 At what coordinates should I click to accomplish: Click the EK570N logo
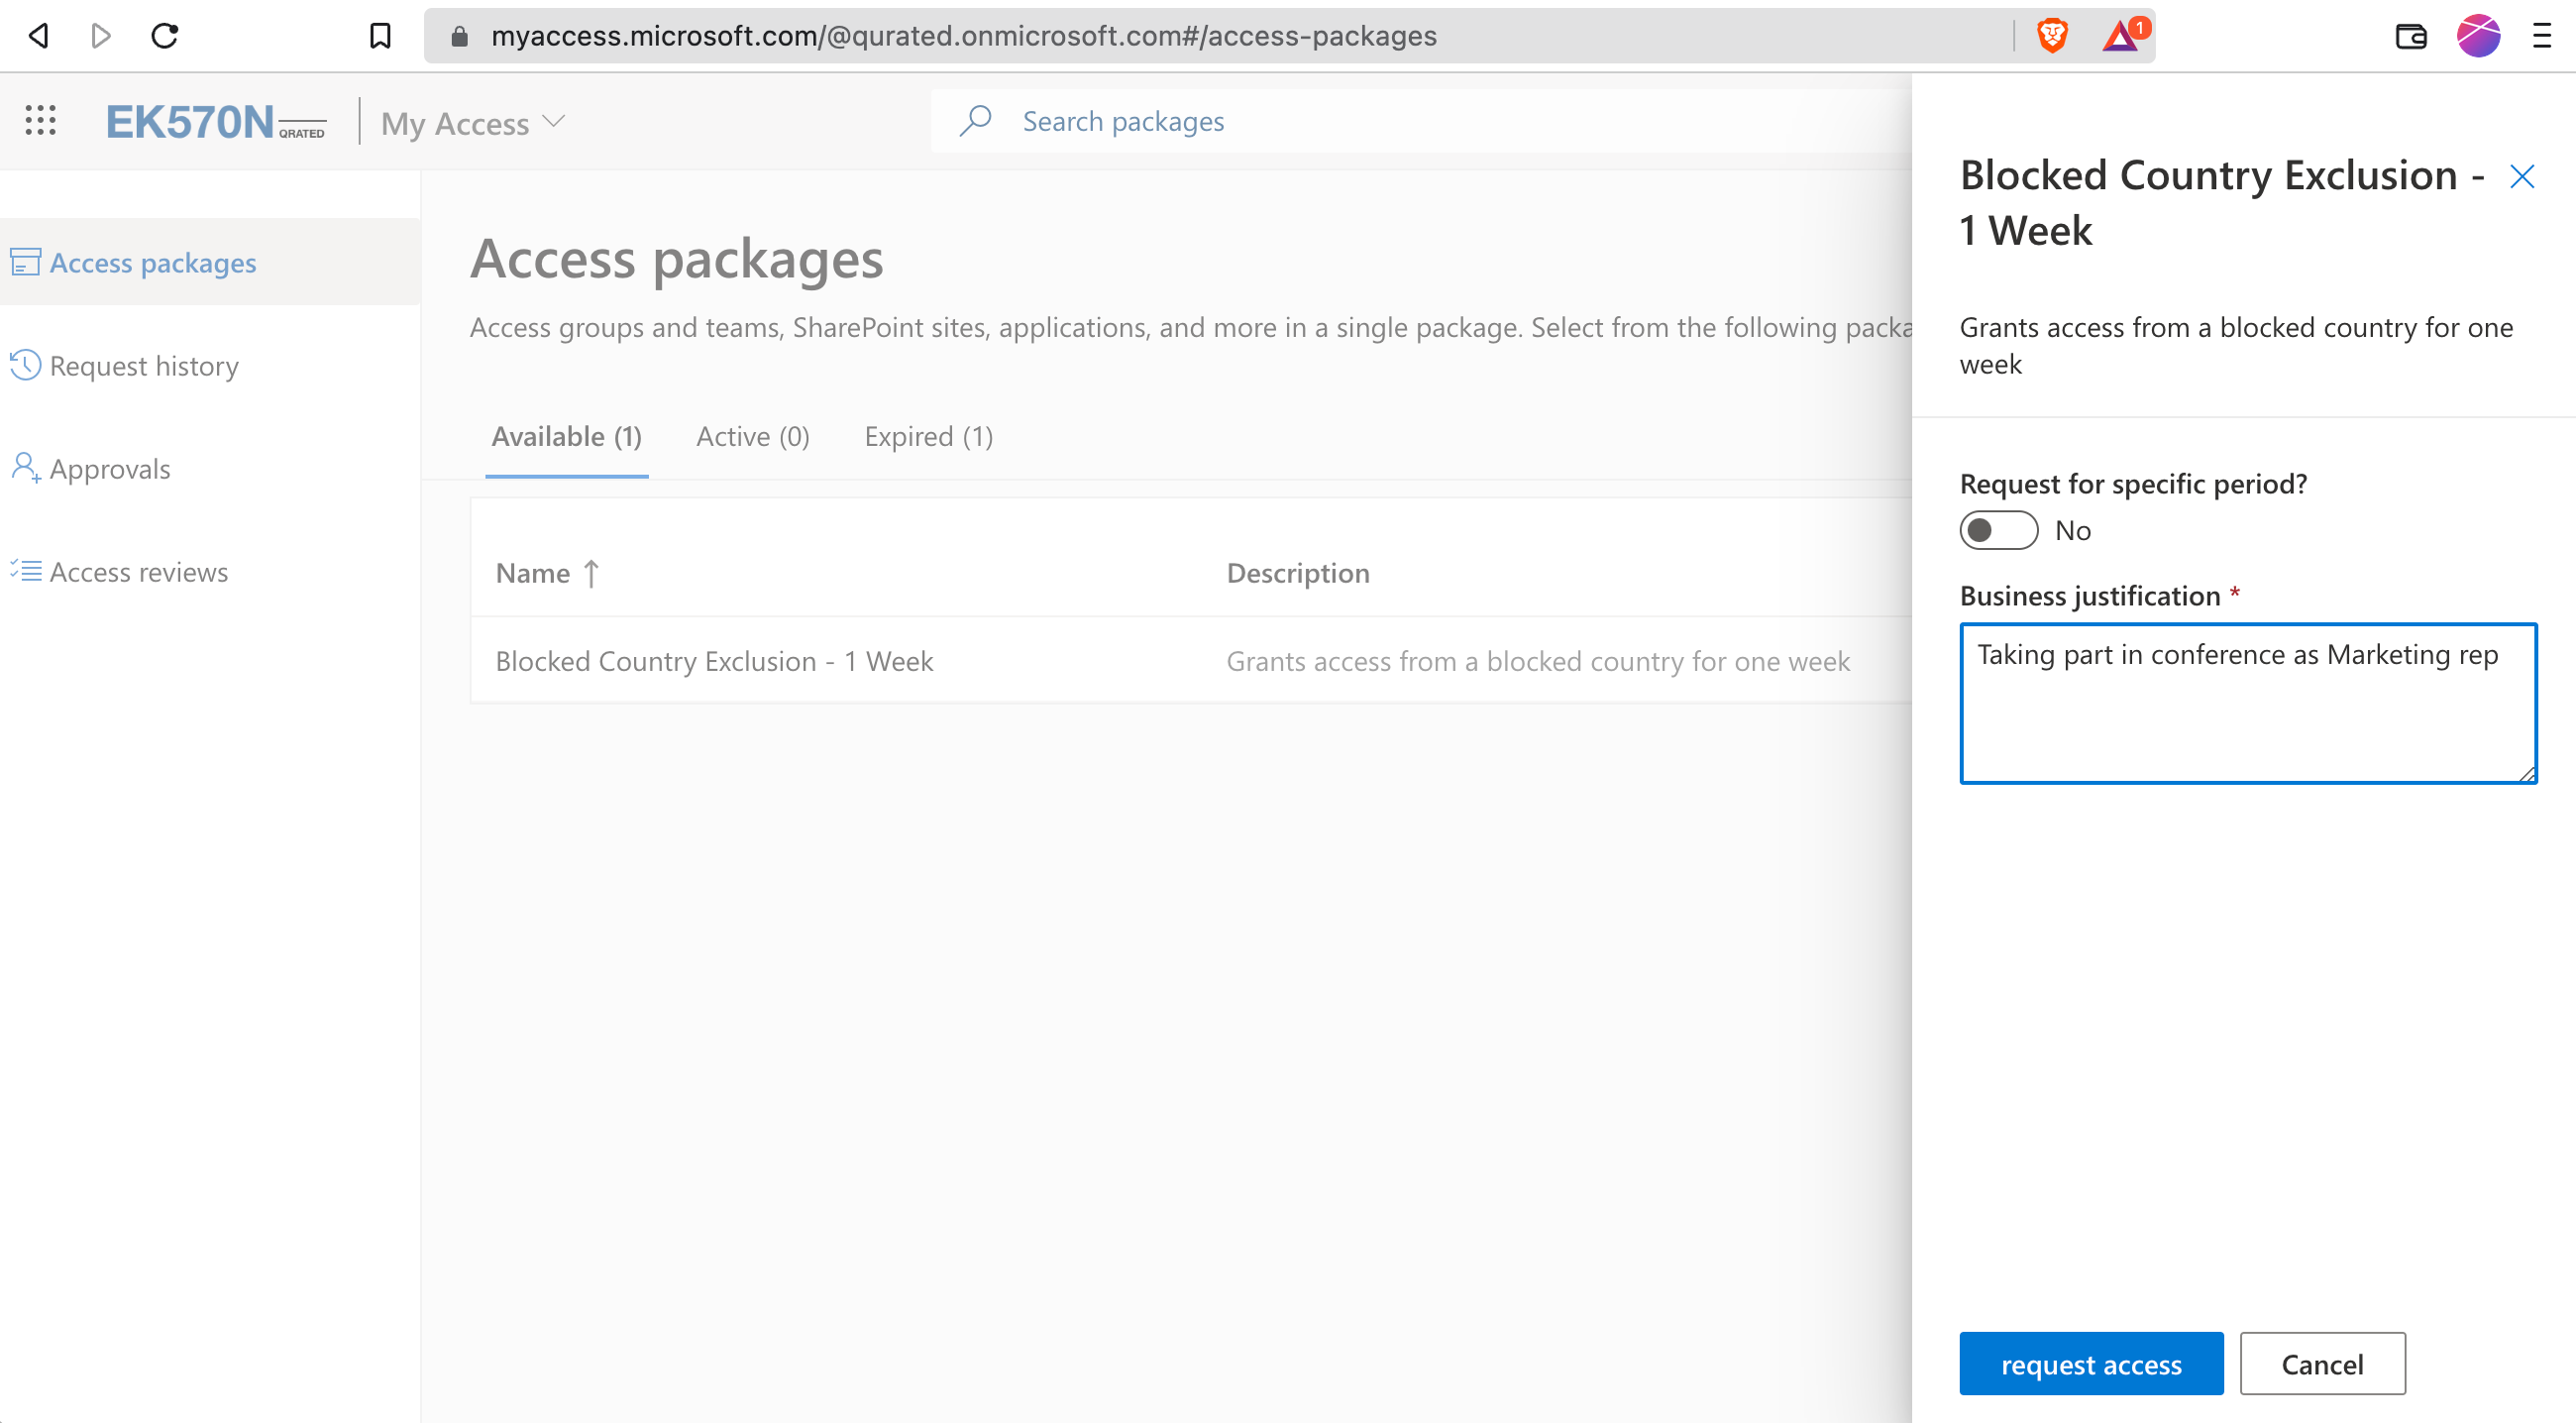[215, 122]
